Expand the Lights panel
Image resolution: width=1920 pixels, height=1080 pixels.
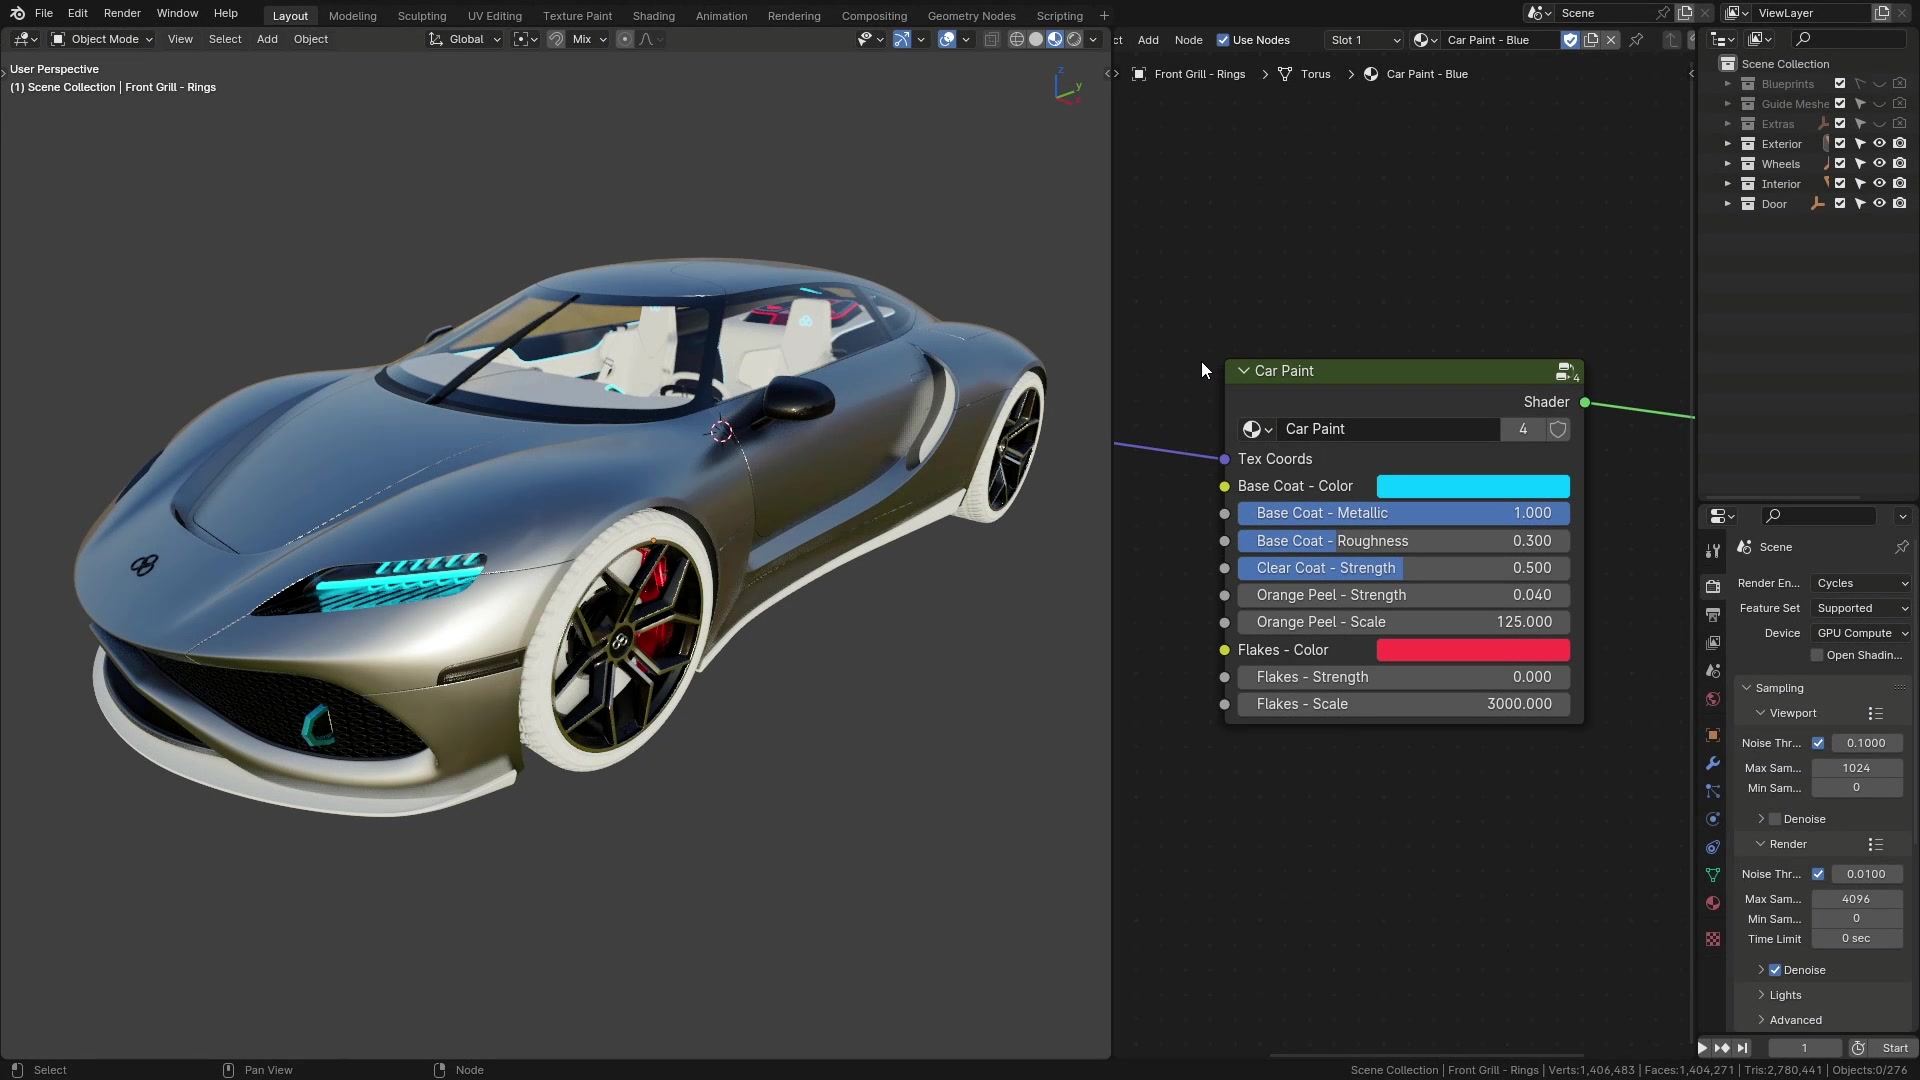coord(1785,995)
